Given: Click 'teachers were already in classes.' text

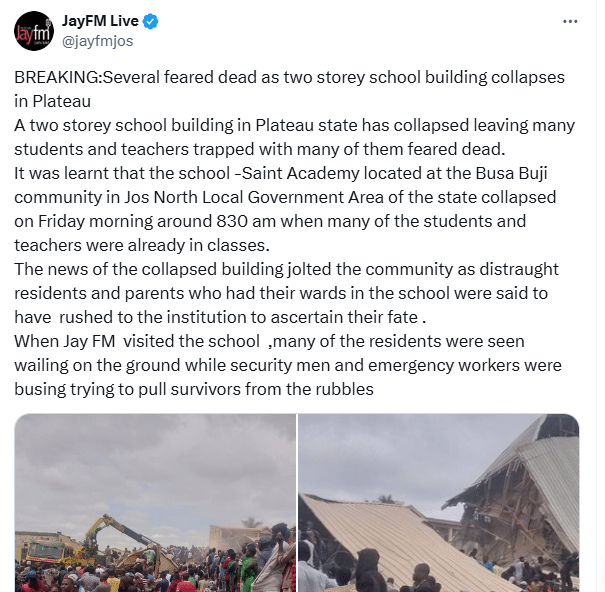Looking at the screenshot, I should [x=142, y=245].
